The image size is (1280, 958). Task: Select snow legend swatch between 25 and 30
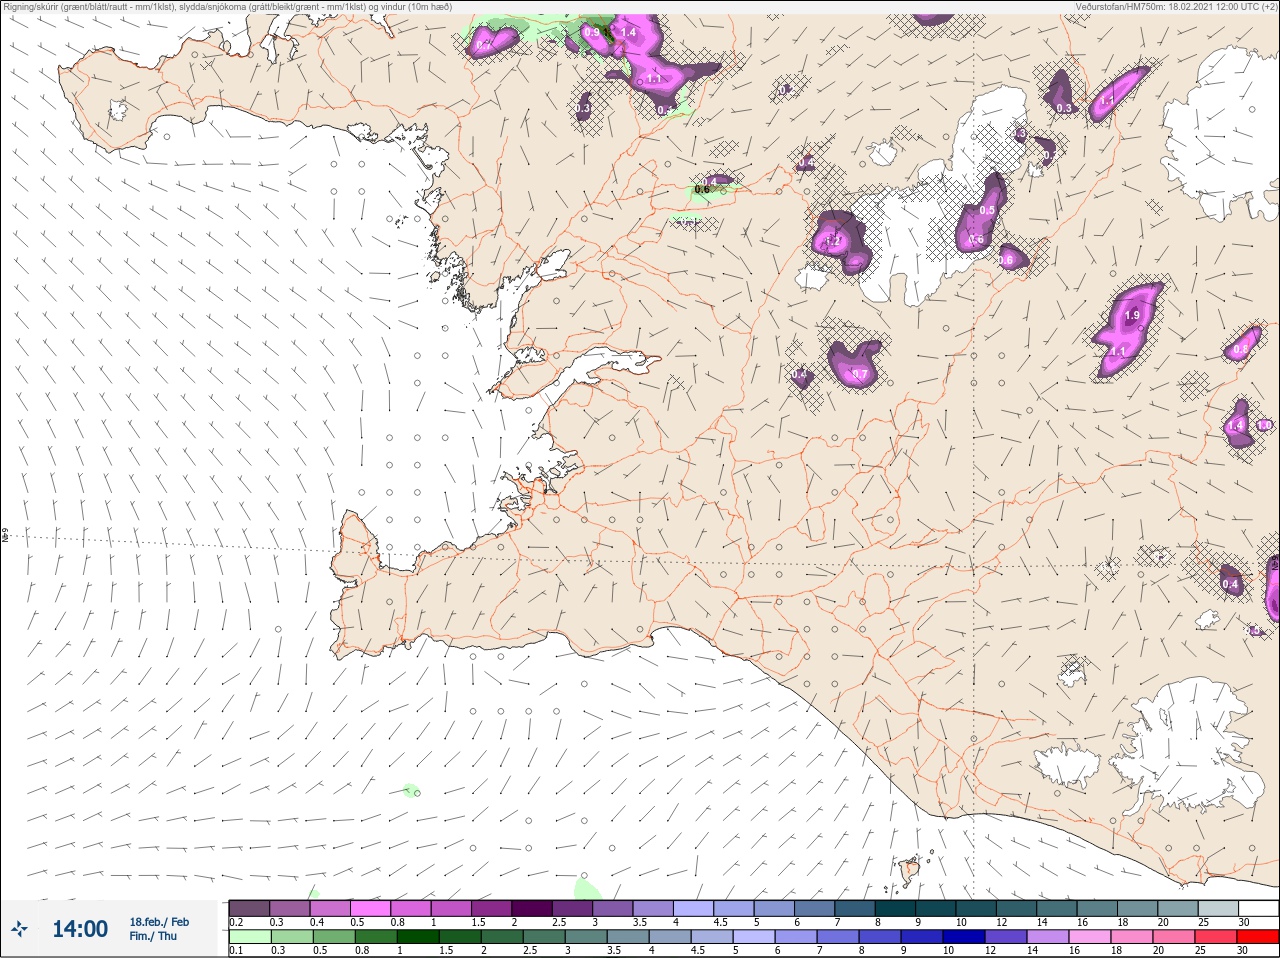[1217, 908]
